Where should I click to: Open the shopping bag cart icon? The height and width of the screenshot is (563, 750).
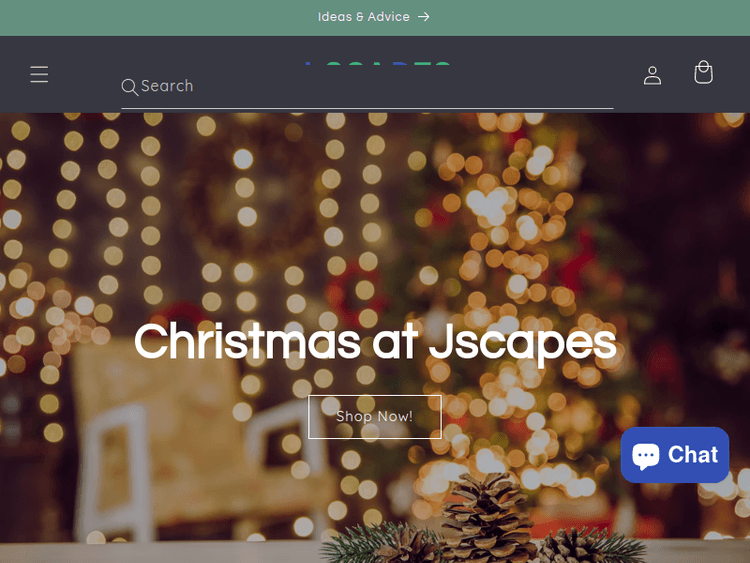coord(703,72)
